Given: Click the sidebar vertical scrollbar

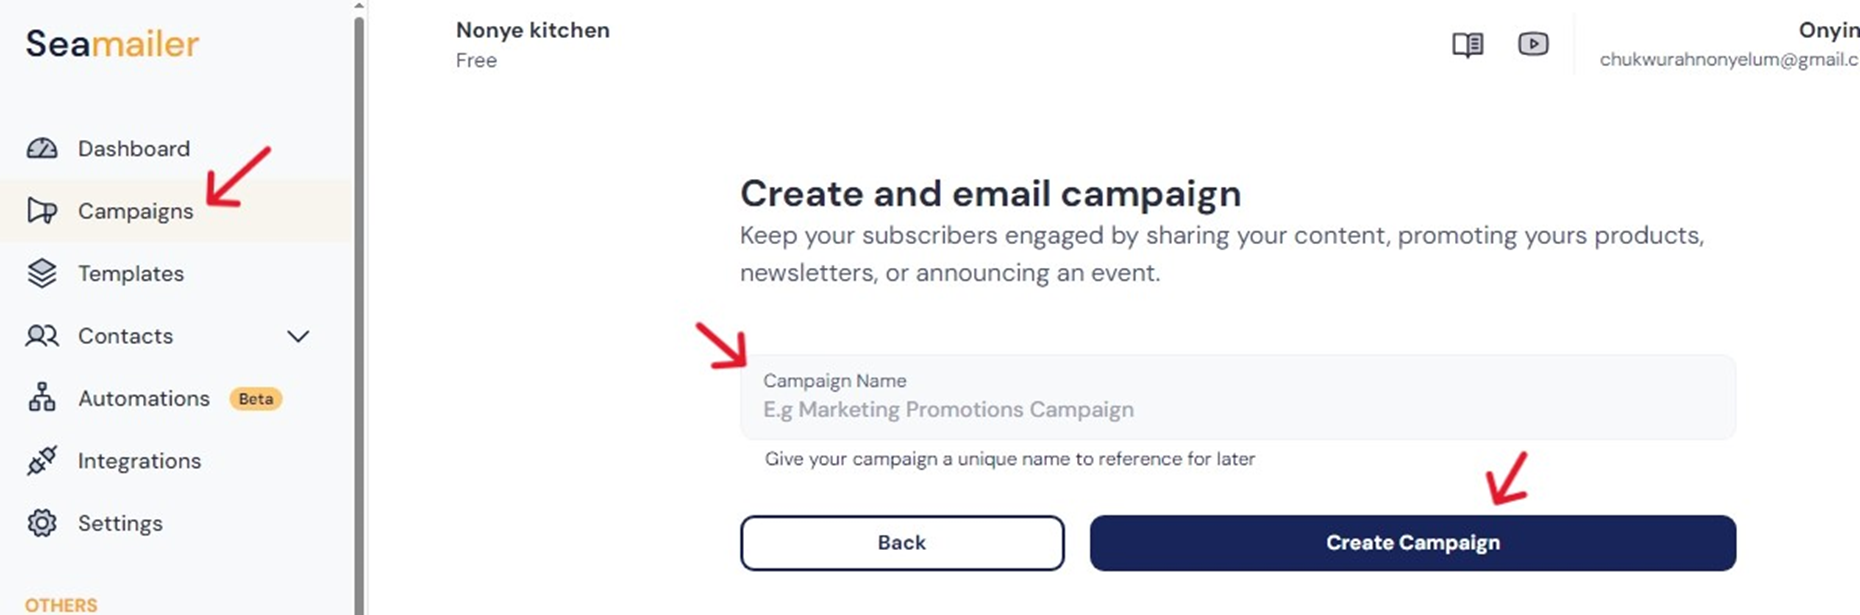Looking at the screenshot, I should click(x=359, y=300).
